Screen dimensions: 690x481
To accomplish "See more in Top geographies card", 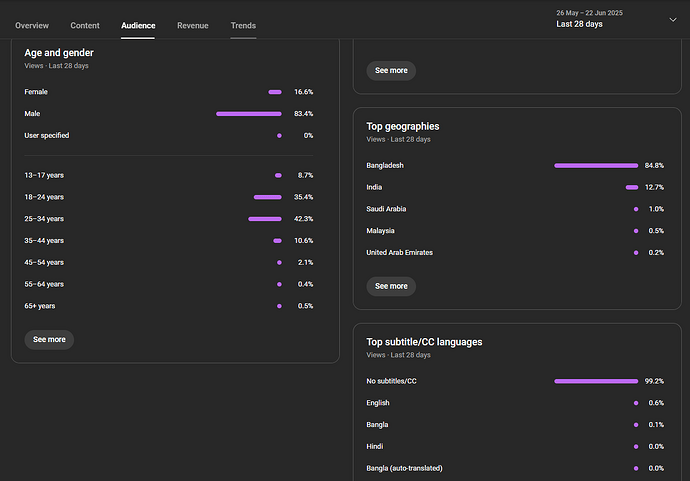I will coord(391,286).
